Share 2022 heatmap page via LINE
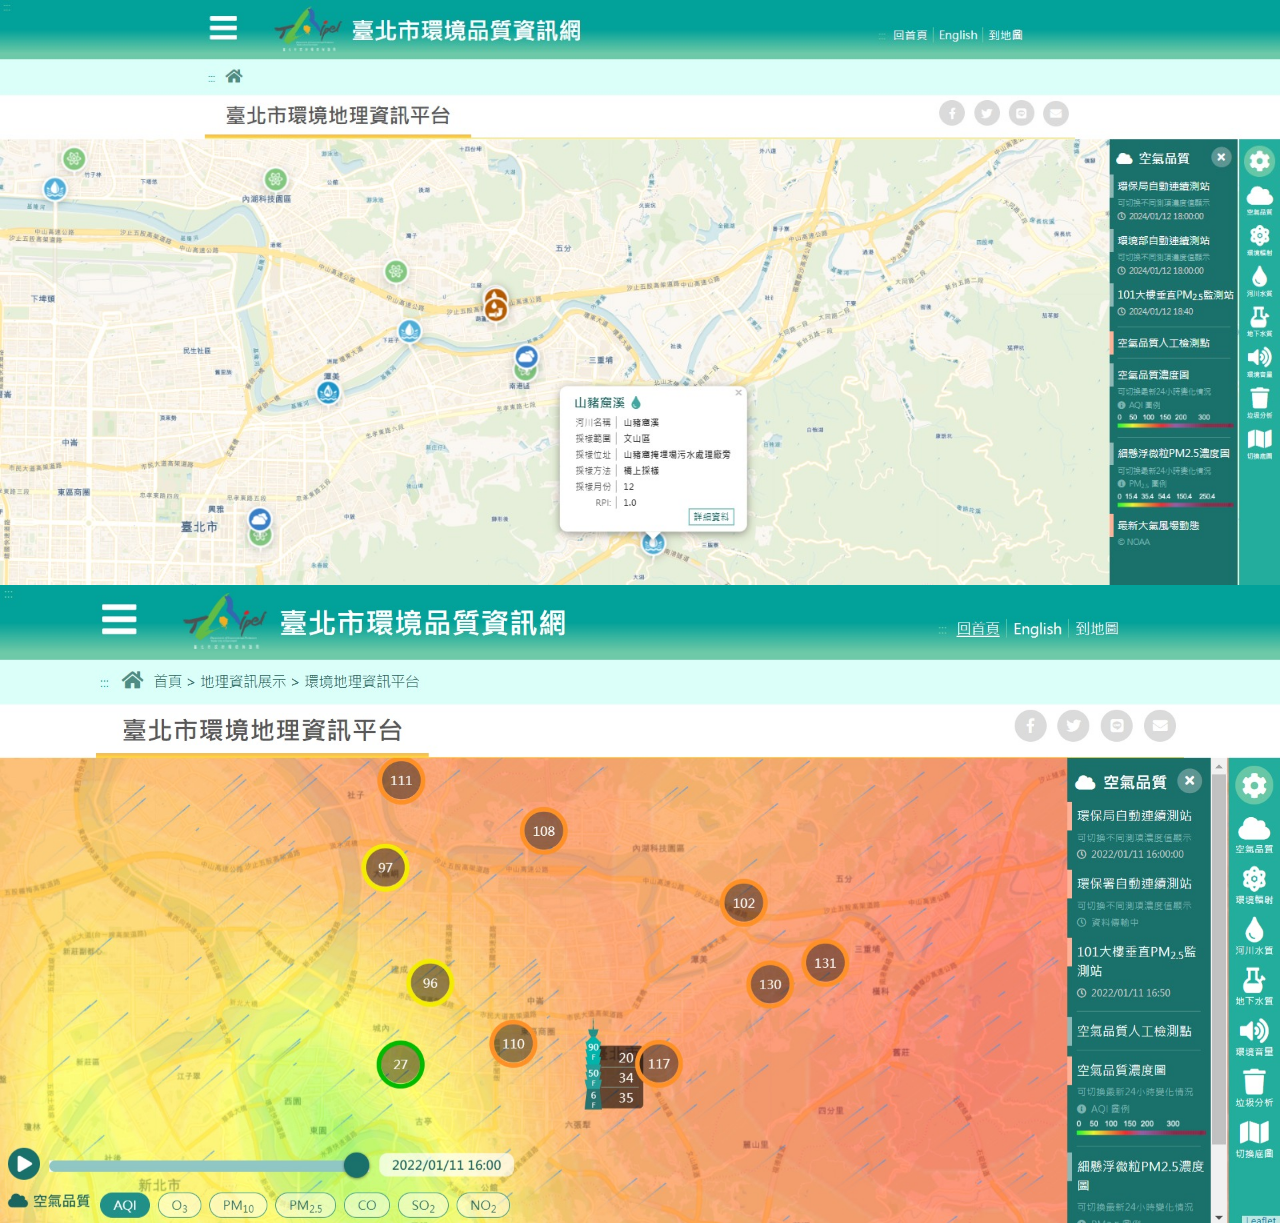Screen dimensions: 1280x1223 tap(1117, 725)
